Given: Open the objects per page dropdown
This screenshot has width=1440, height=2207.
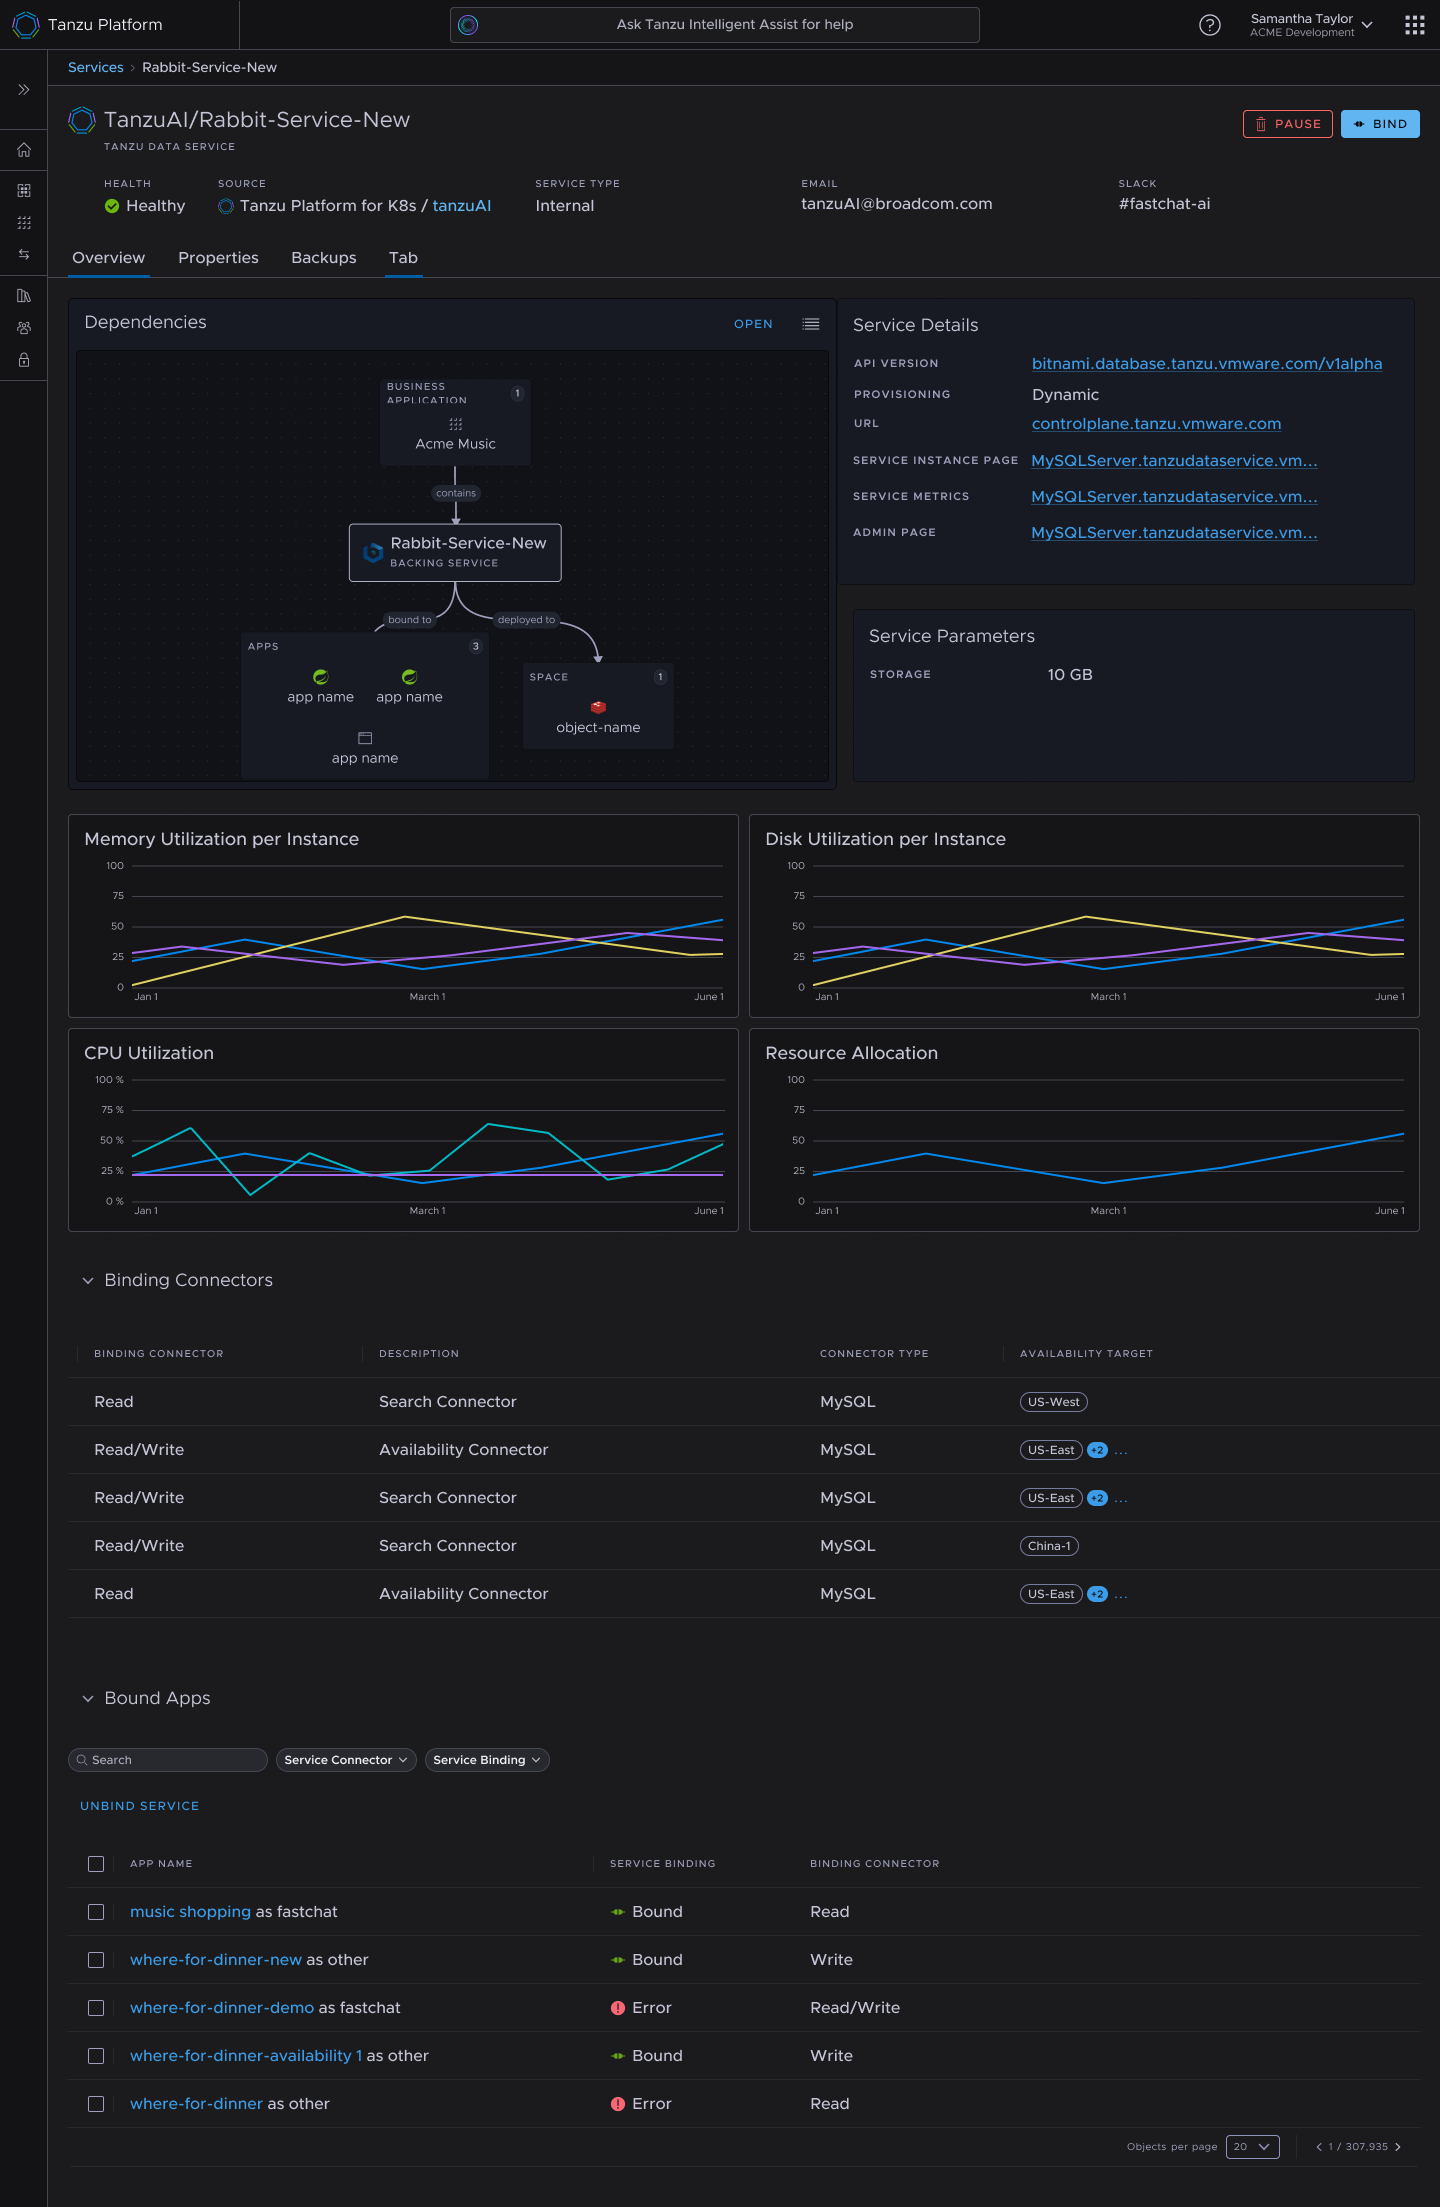Looking at the screenshot, I should tap(1252, 2147).
